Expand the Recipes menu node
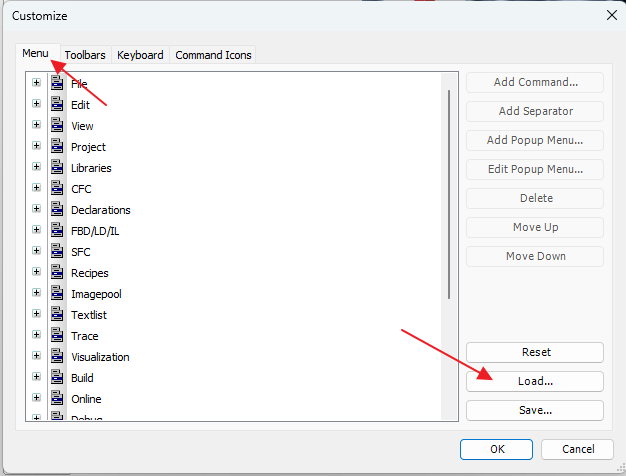This screenshot has height=476, width=626. [x=36, y=272]
